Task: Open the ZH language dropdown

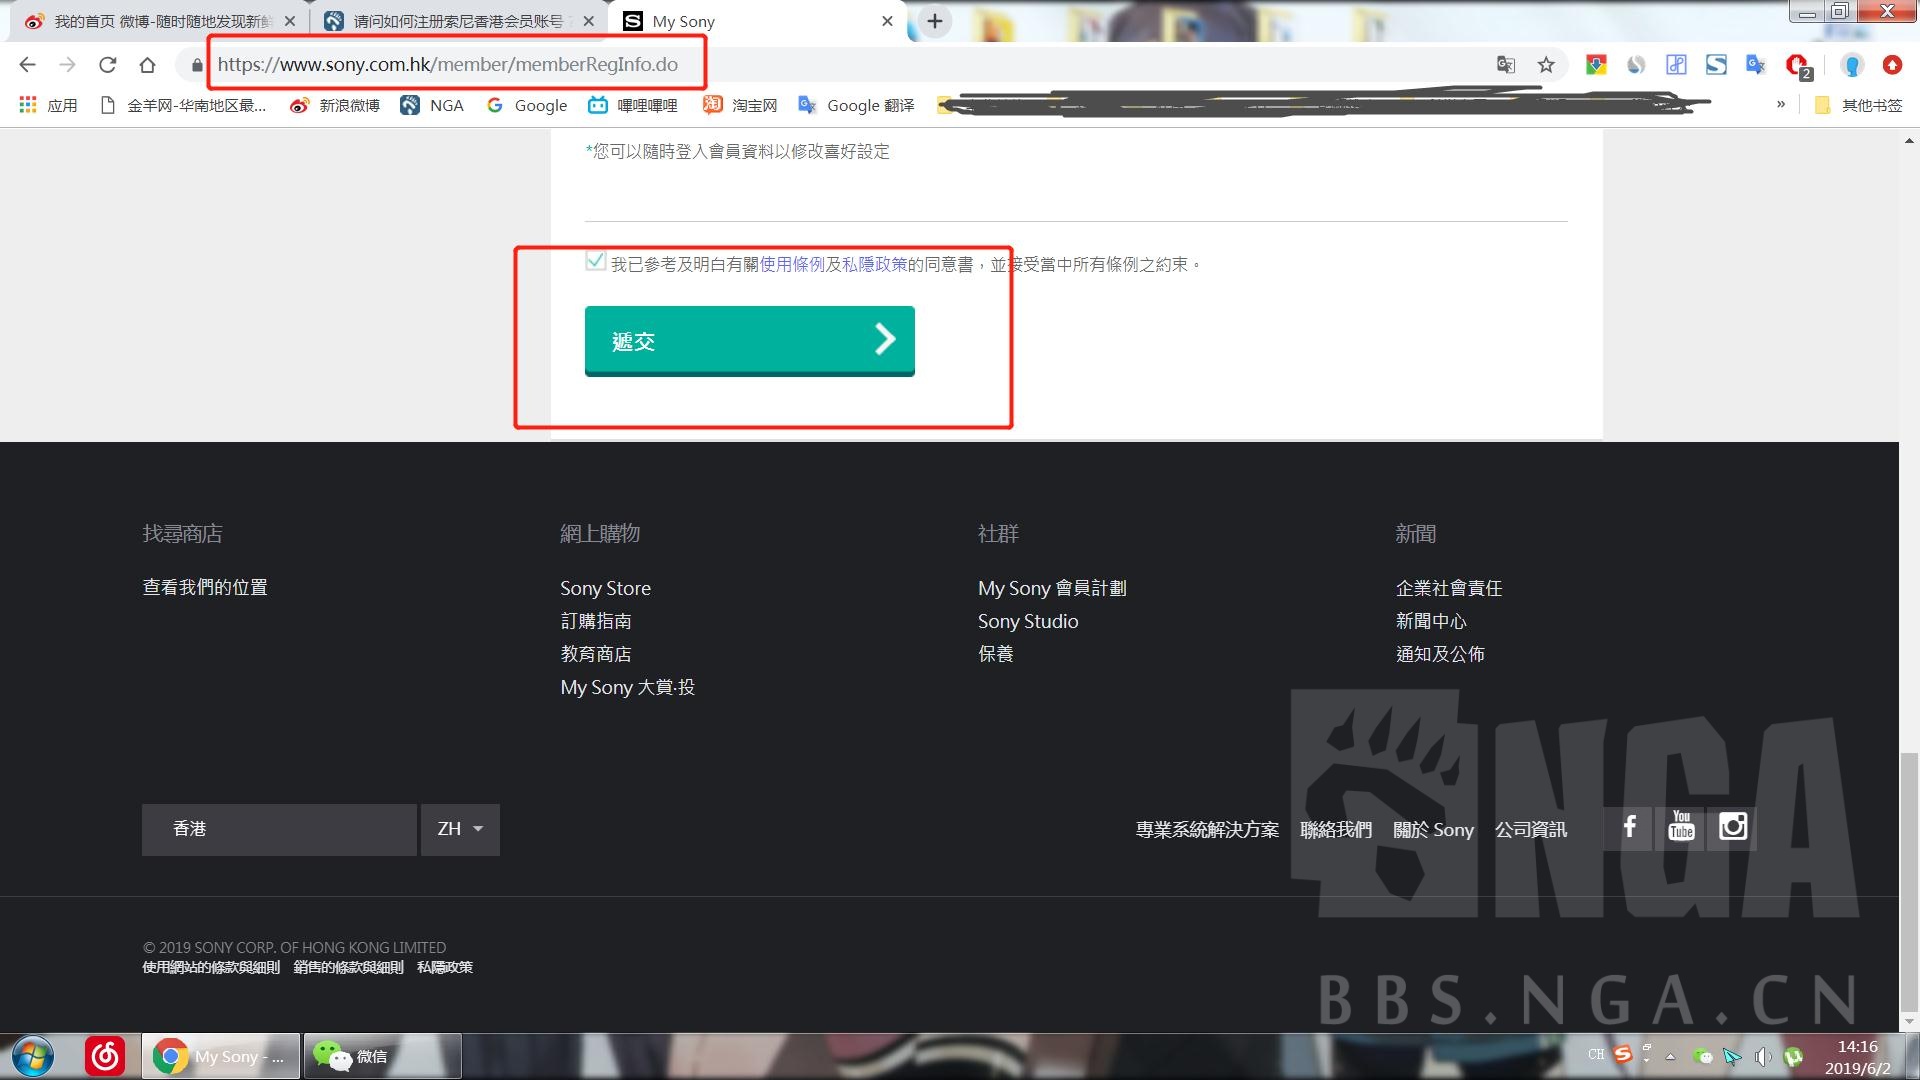Action: pos(459,829)
